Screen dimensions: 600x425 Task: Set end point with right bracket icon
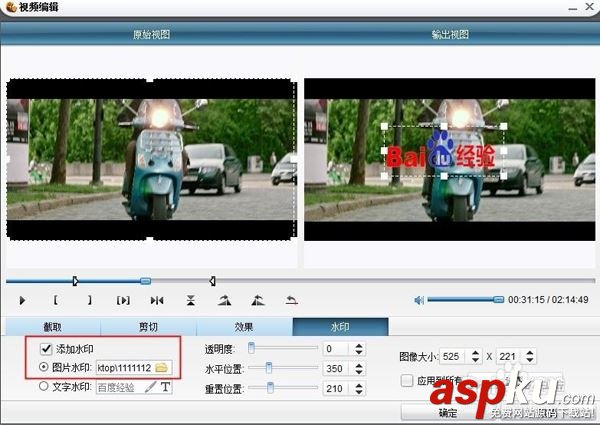pyautogui.click(x=90, y=300)
